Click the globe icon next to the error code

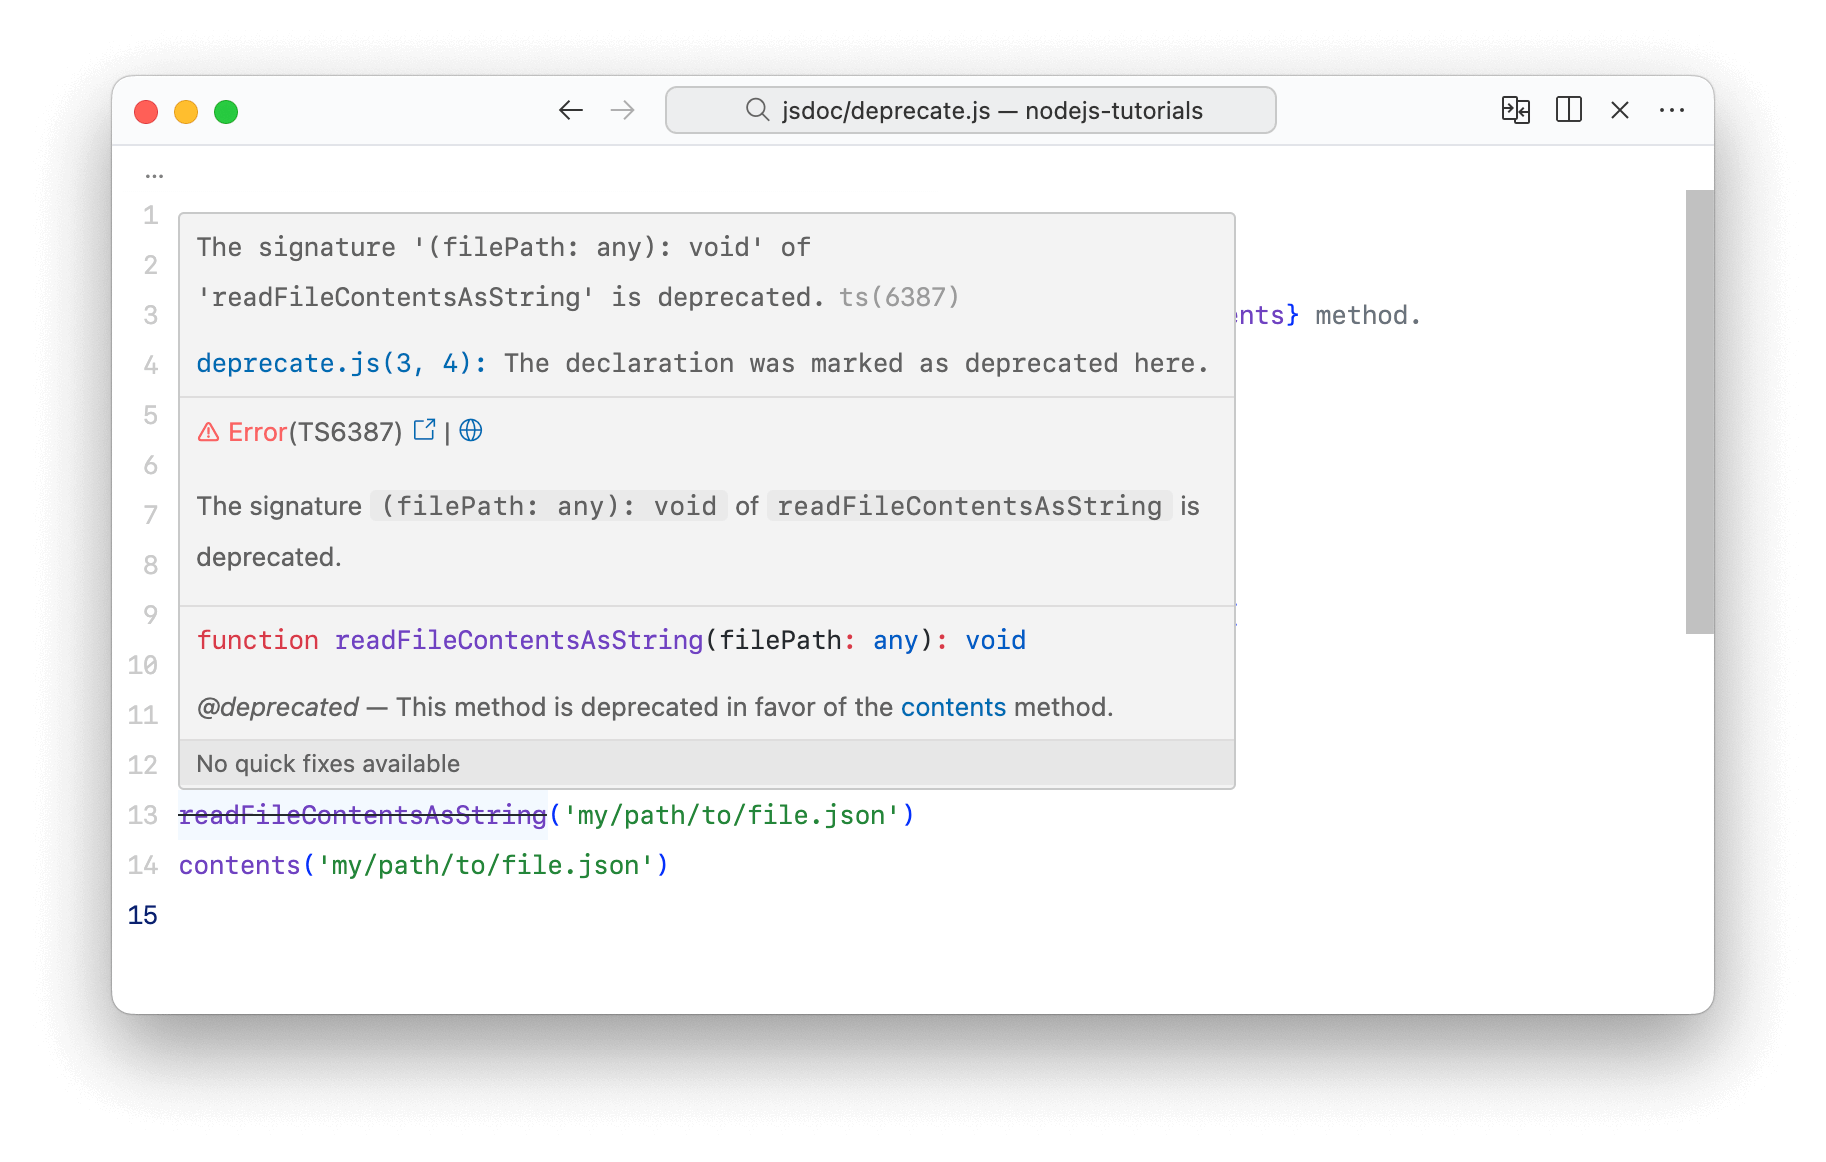[x=470, y=431]
